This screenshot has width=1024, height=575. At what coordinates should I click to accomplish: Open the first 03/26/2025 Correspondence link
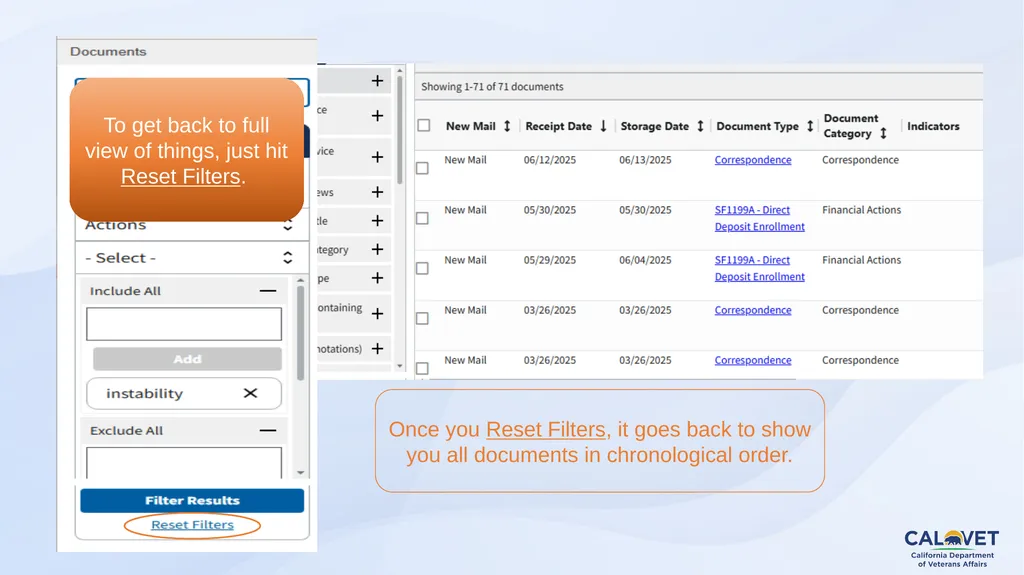[x=753, y=310]
